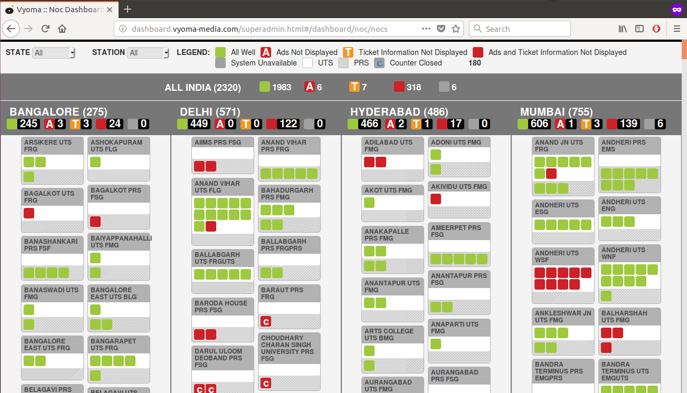Screen dimensions: 687x393
Task: Click the ANAND JN UTS FRG station title
Action: pyautogui.click(x=559, y=145)
